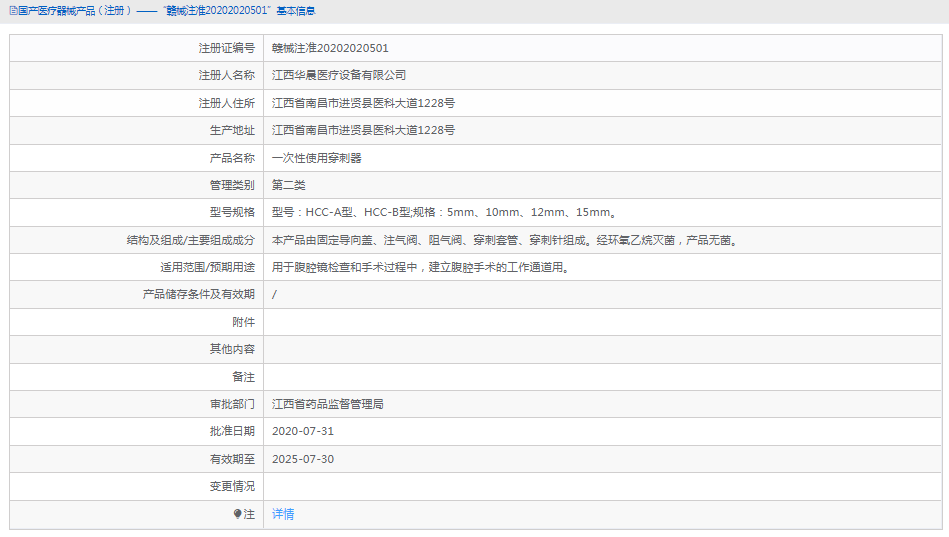Click the 备注 label
Image resolution: width=949 pixels, height=537 pixels.
point(243,377)
